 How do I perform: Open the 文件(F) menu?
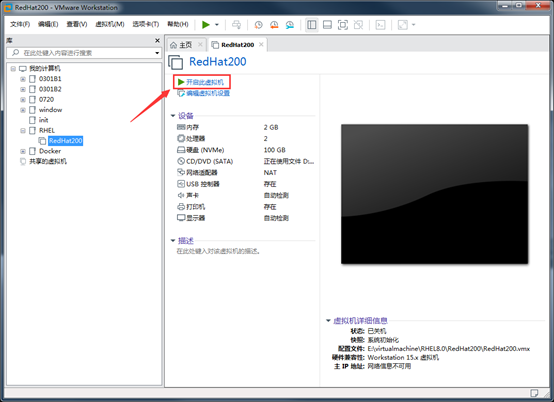click(20, 24)
